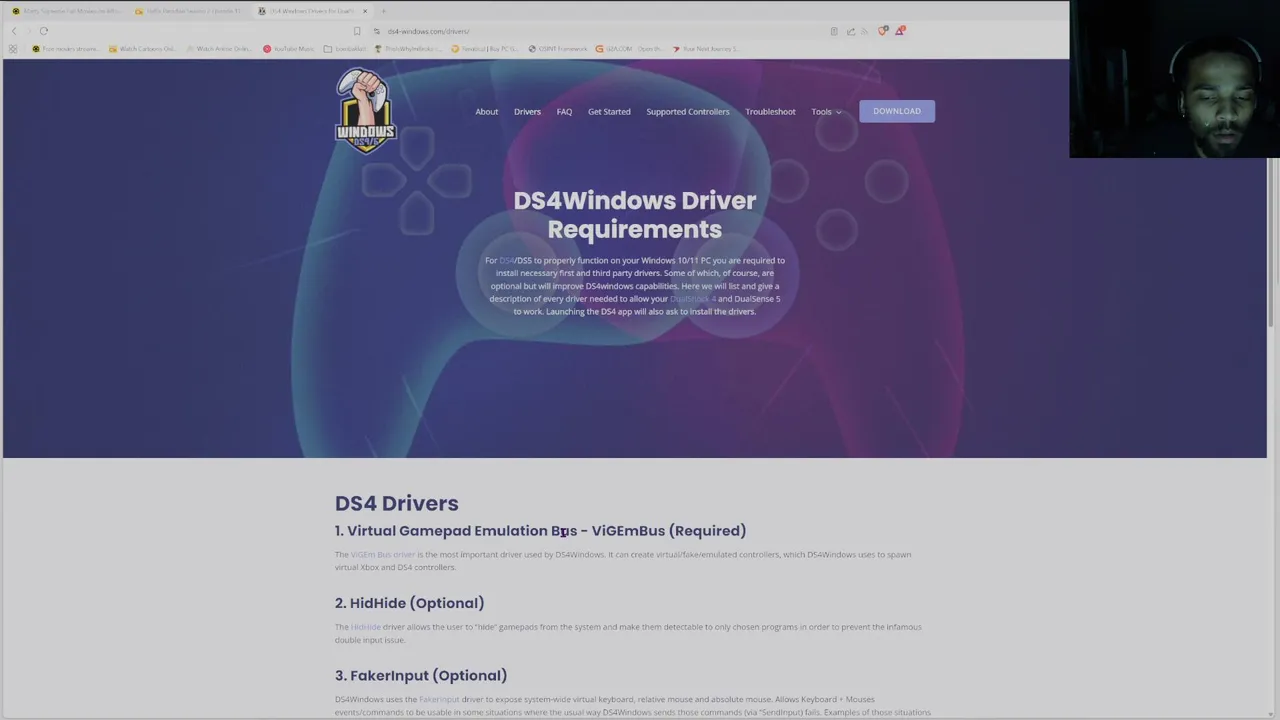1280x720 pixels.
Task: Click the DS4Windows logo in the header
Action: 366,111
